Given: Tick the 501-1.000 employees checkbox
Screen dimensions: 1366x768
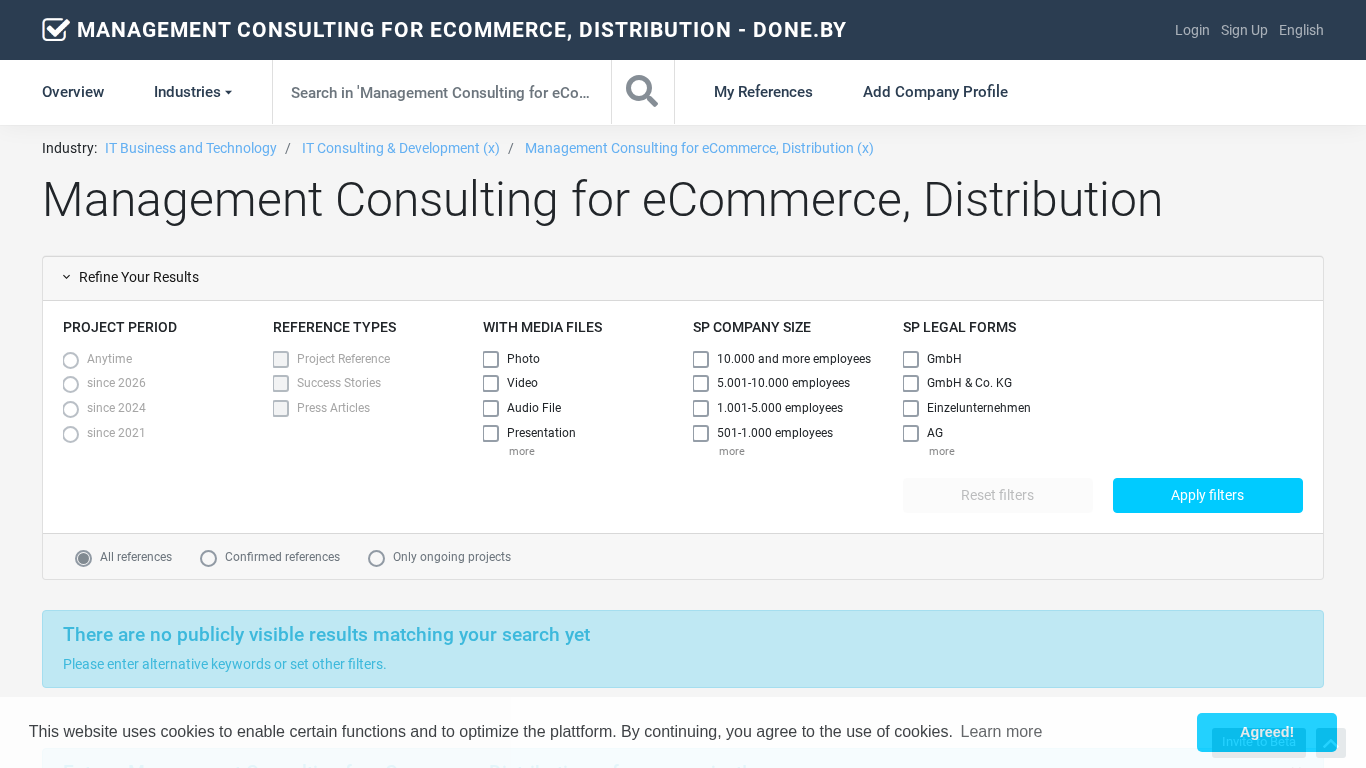Looking at the screenshot, I should 701,433.
